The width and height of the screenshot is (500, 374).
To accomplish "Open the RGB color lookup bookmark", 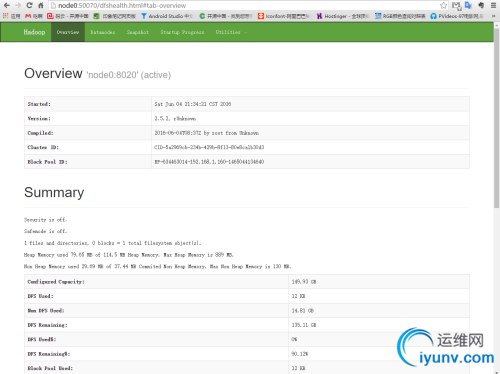I will pos(400,16).
